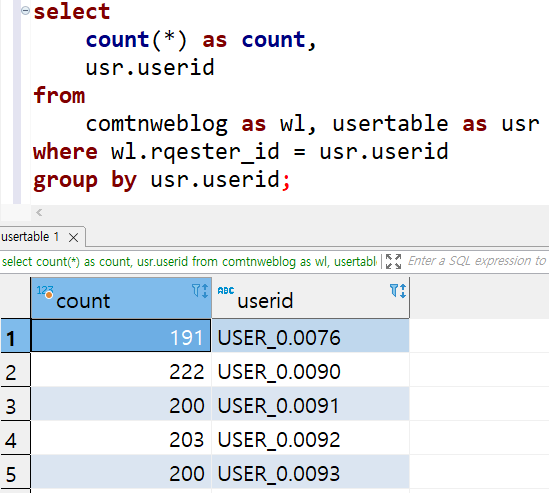Select the USER_0.0093 cell
Viewport: 549px width, 493px height.
coord(310,472)
